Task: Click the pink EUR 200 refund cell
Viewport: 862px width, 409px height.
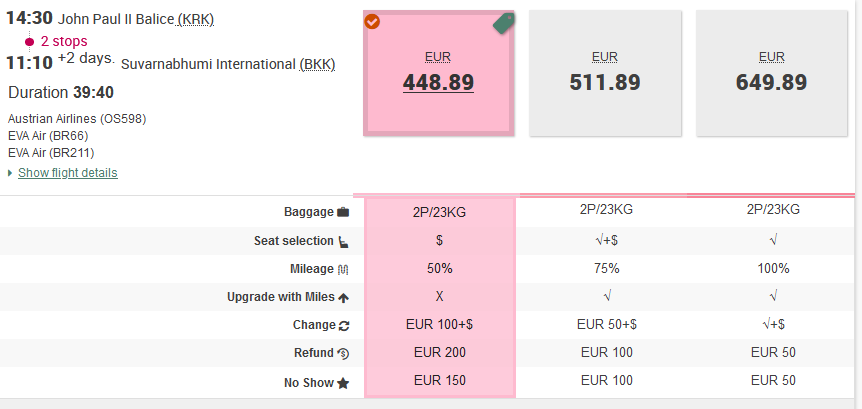Action: (439, 352)
